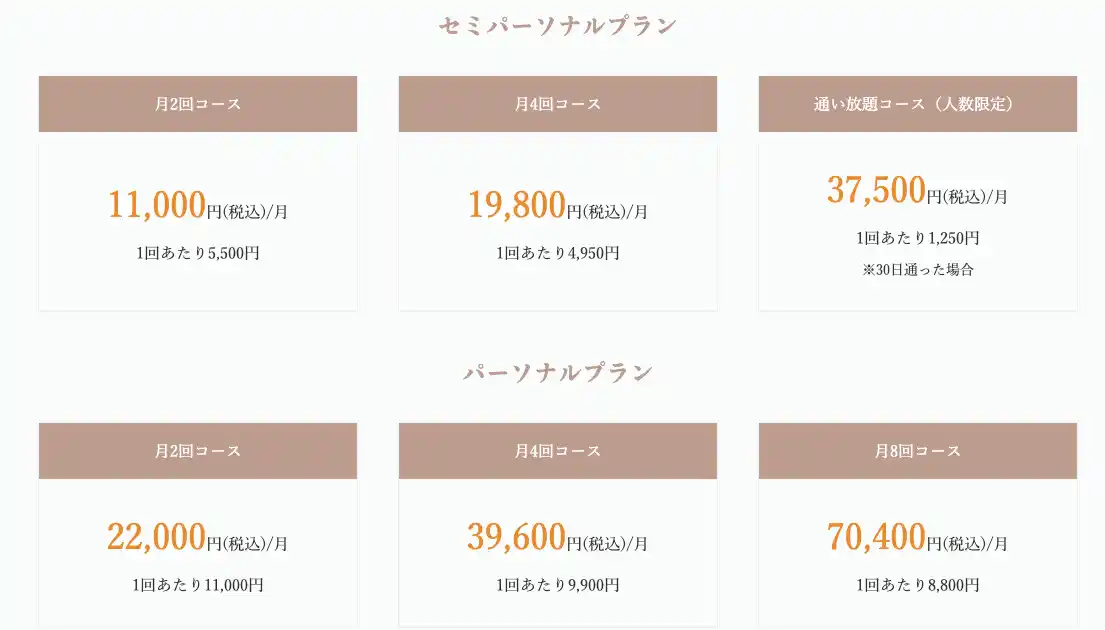Click the 1回あたり9,900円 text
1105x630 pixels.
pyautogui.click(x=557, y=585)
